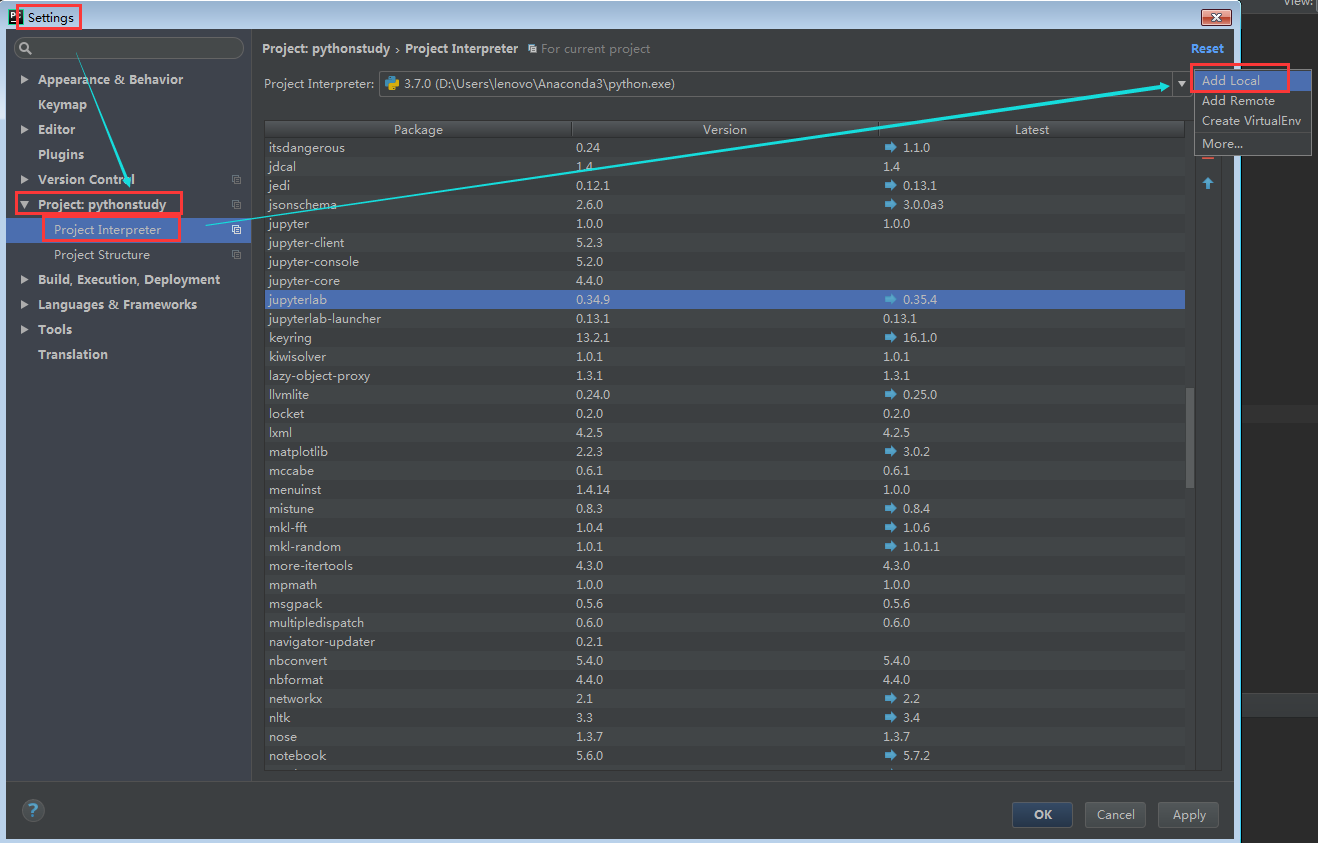
Task: Click the update arrow icon for keyring
Action: 891,337
